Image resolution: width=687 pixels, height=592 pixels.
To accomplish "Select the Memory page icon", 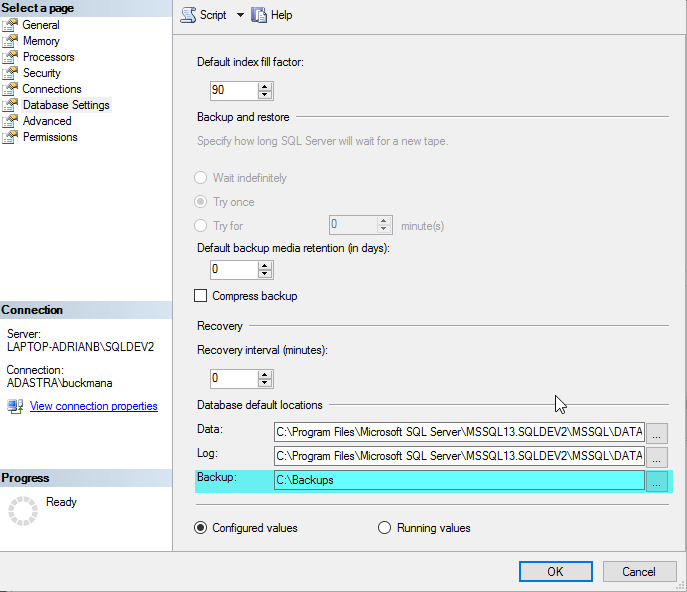I will coord(11,41).
